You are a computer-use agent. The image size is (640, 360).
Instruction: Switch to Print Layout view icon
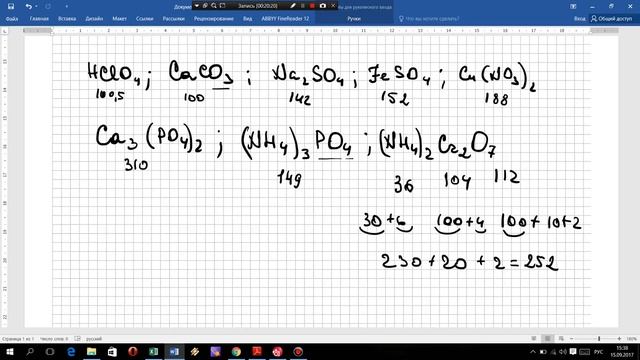pos(547,339)
